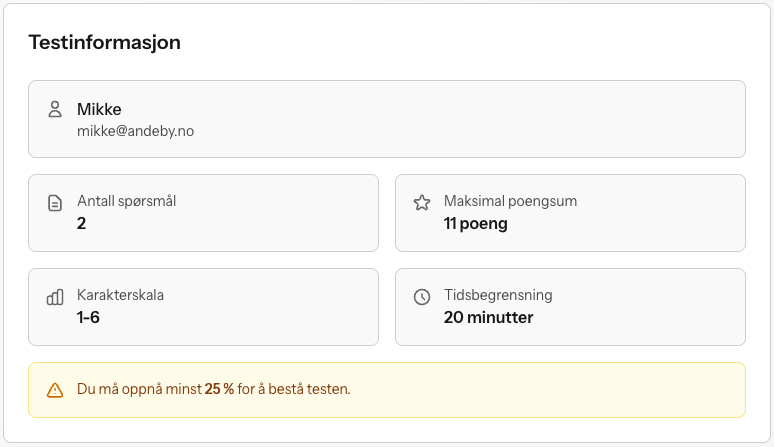
Task: Select the 11 poeng value
Action: [x=475, y=223]
